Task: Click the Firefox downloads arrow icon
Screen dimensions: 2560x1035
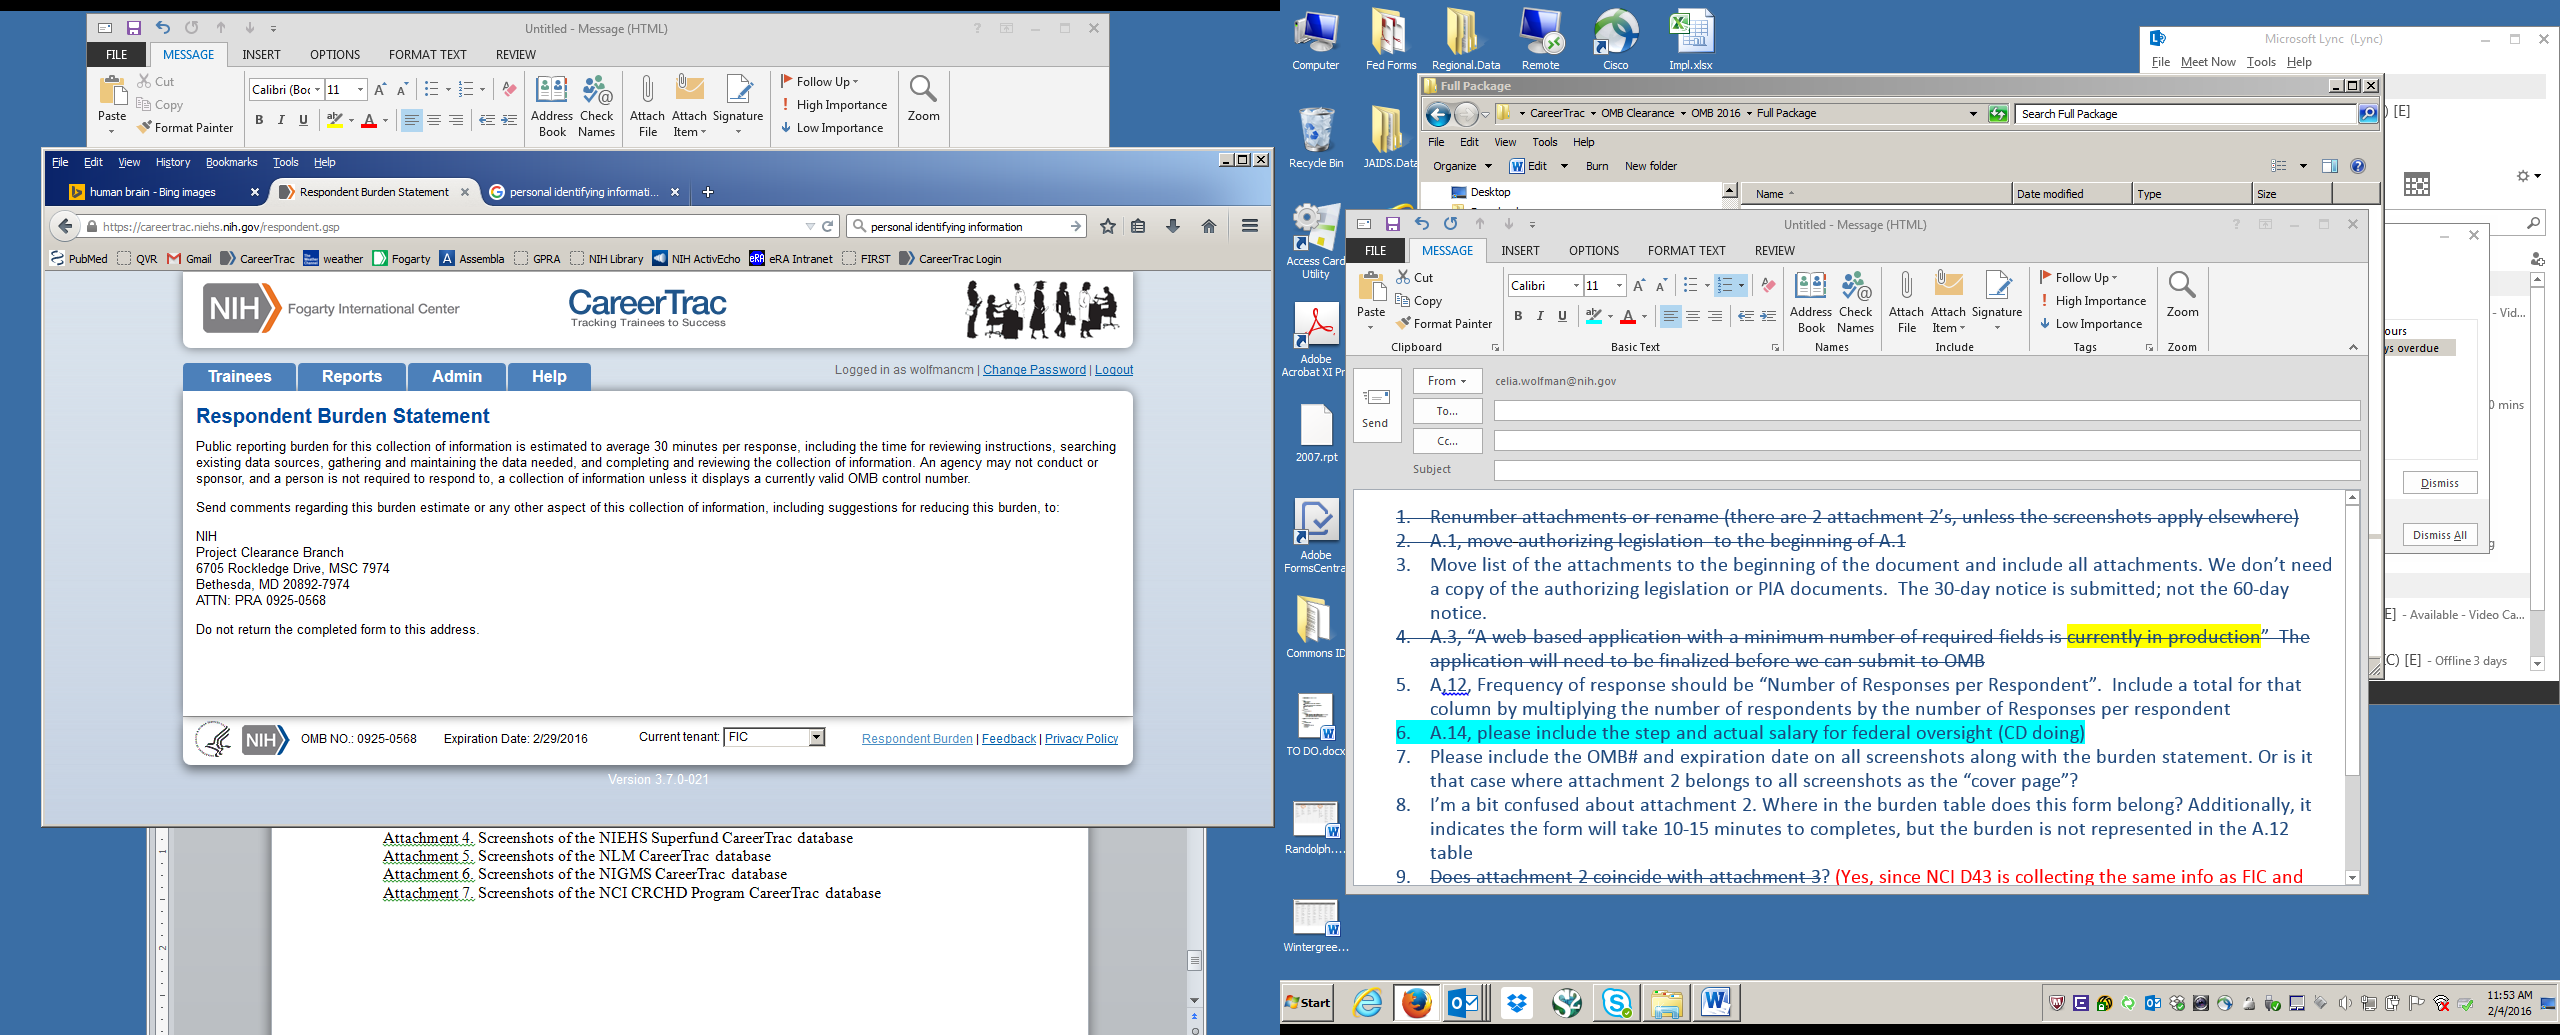Action: coord(1173,227)
